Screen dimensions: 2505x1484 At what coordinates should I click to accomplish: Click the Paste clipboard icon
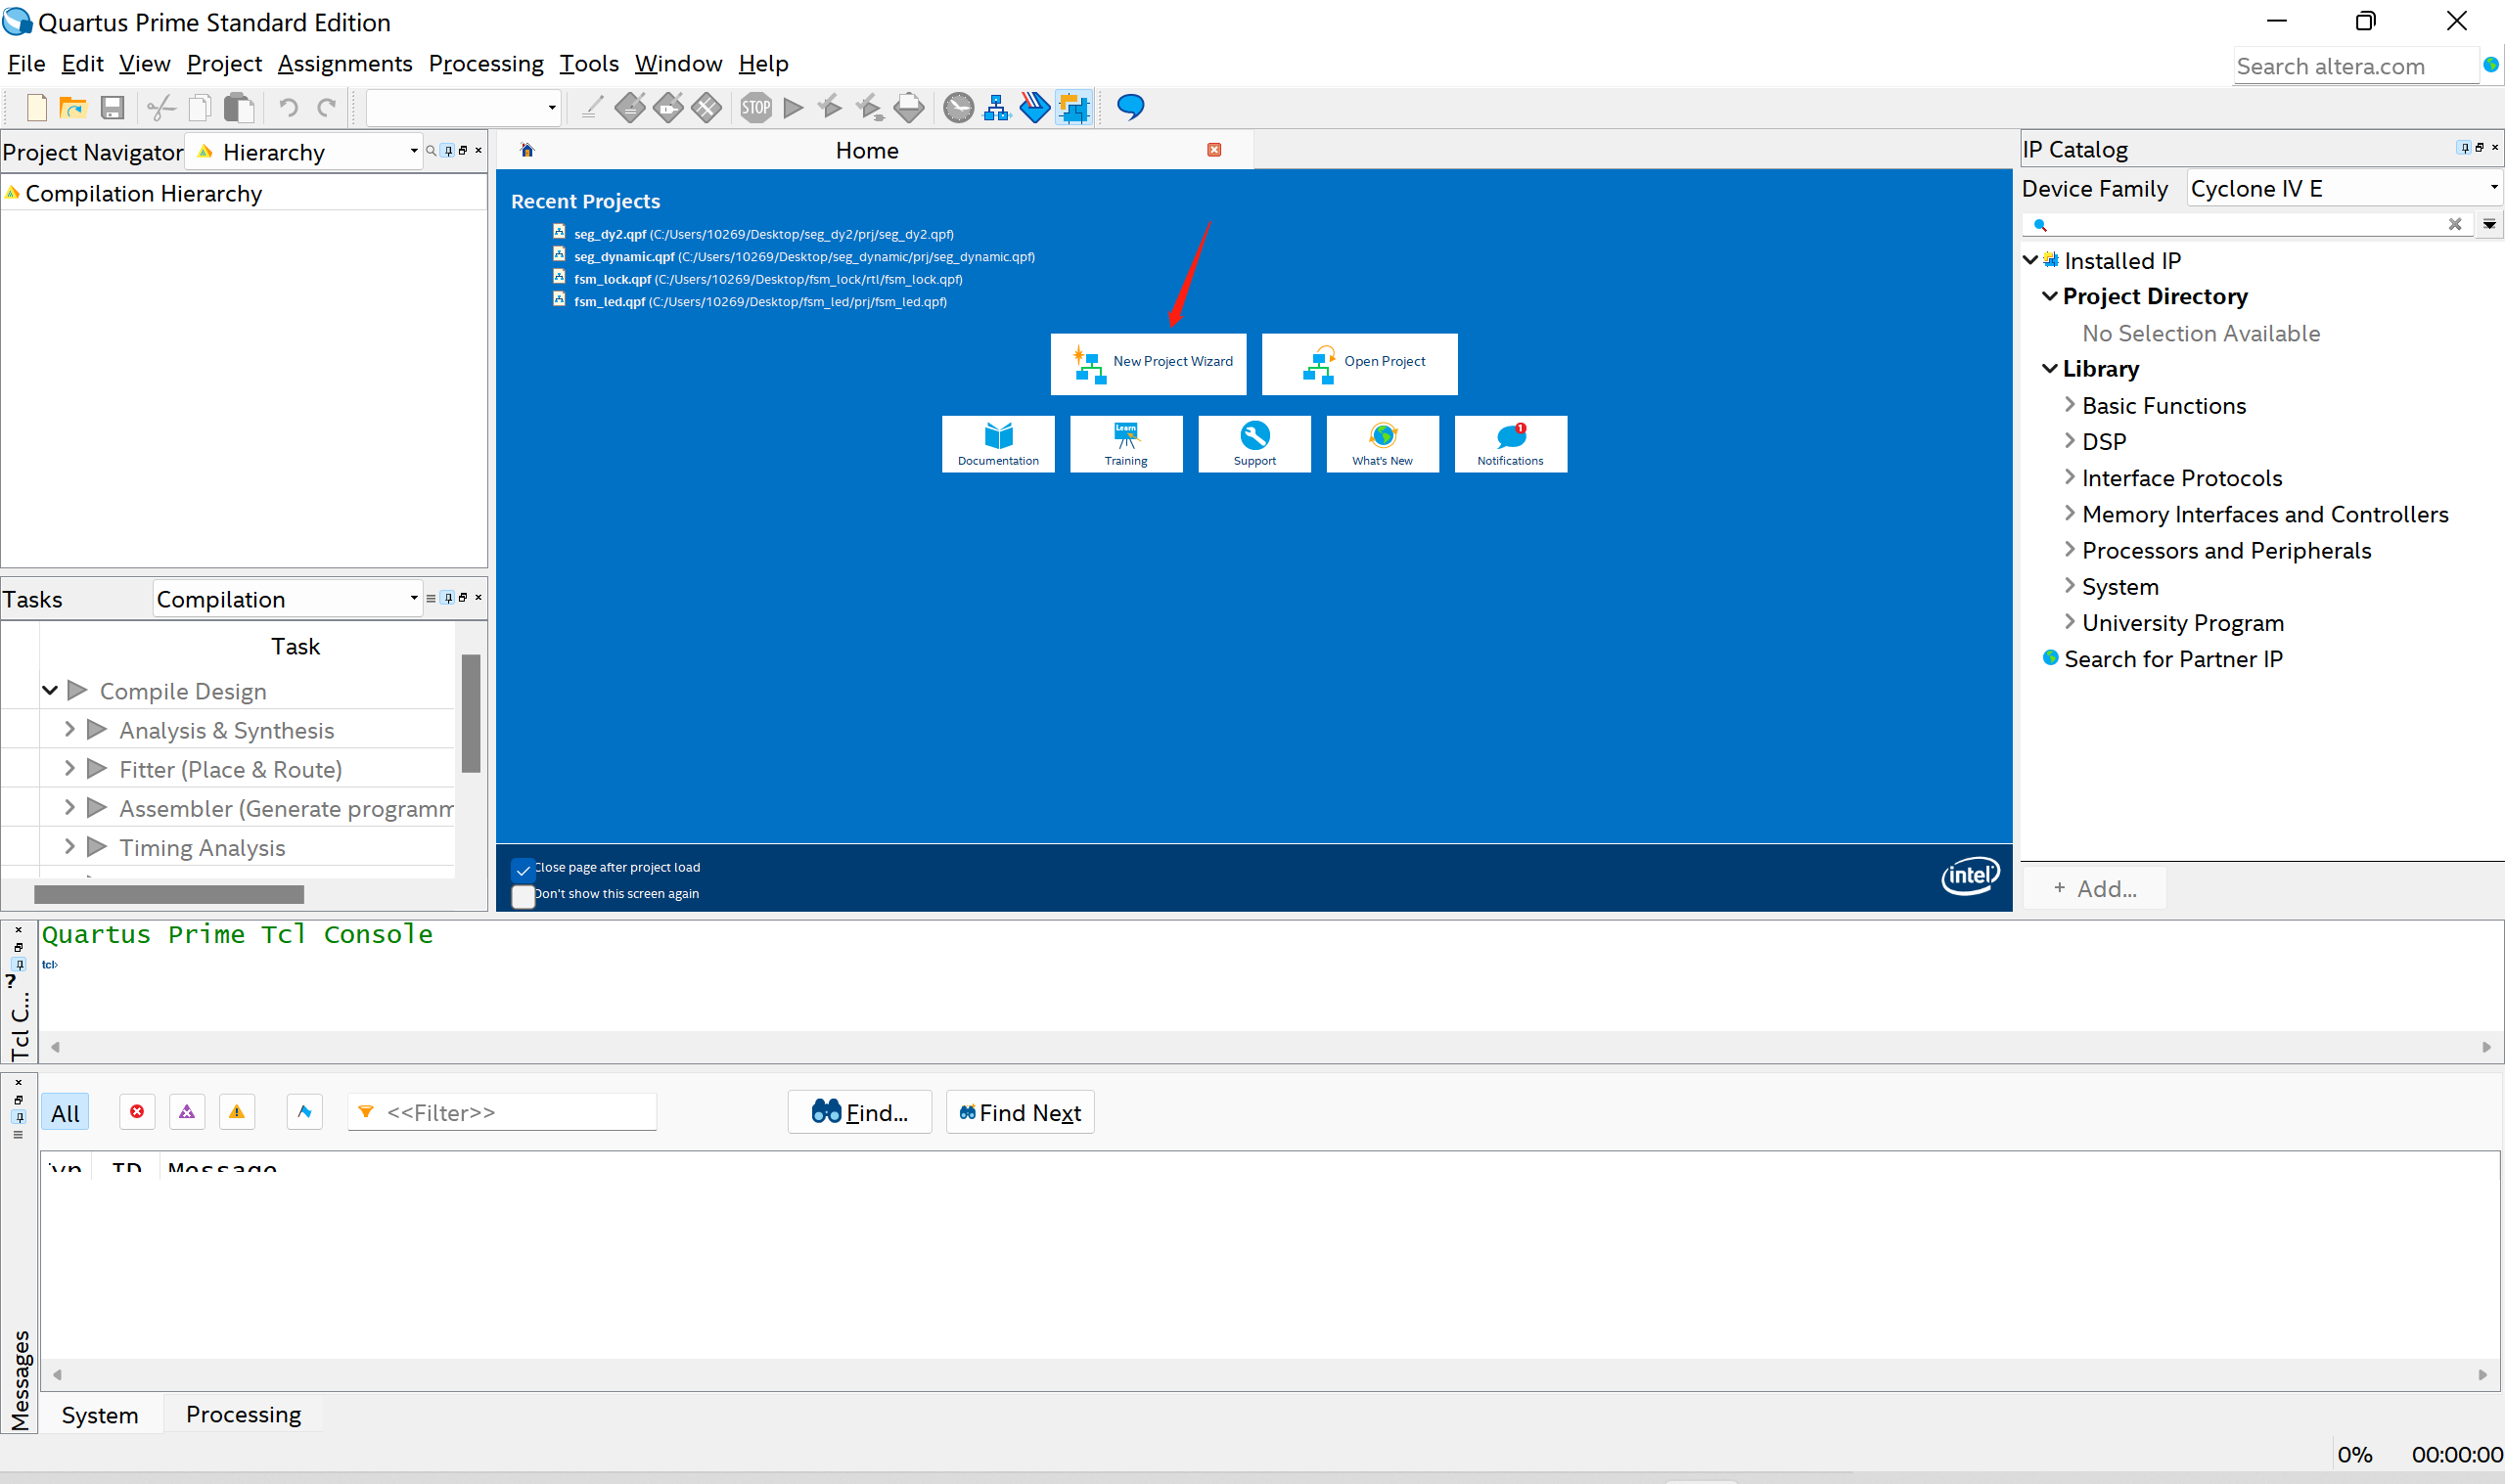tap(239, 107)
